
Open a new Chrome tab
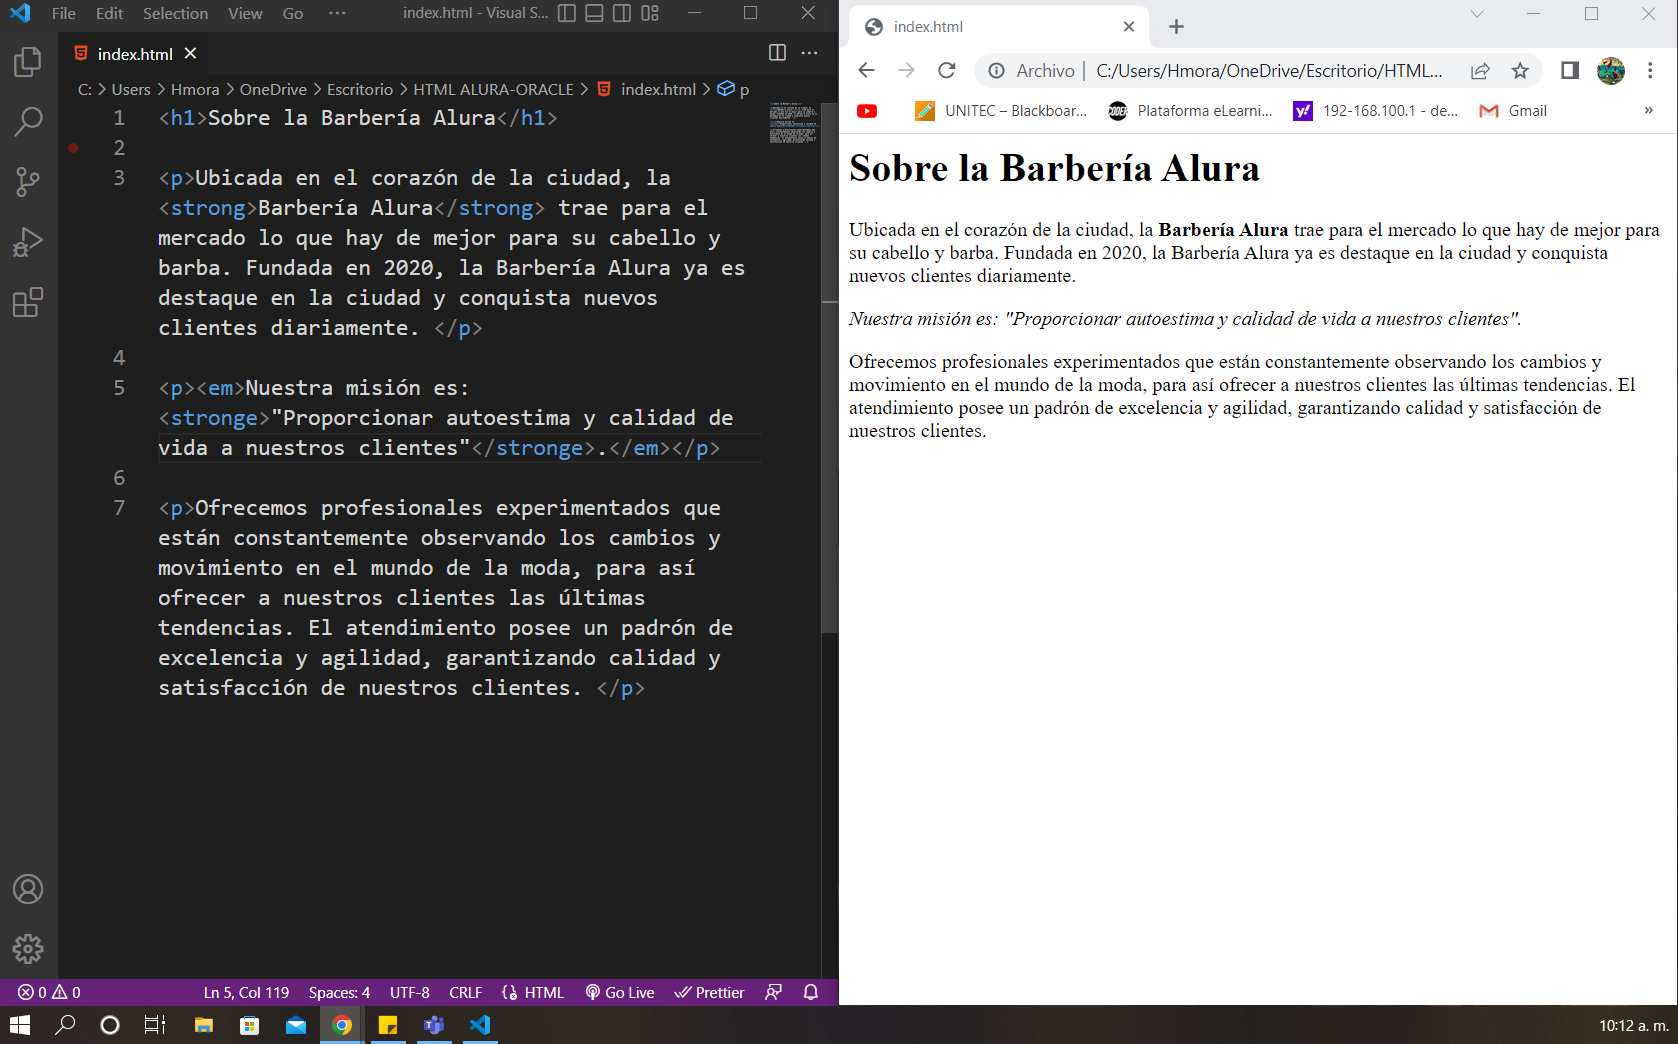coord(1176,27)
